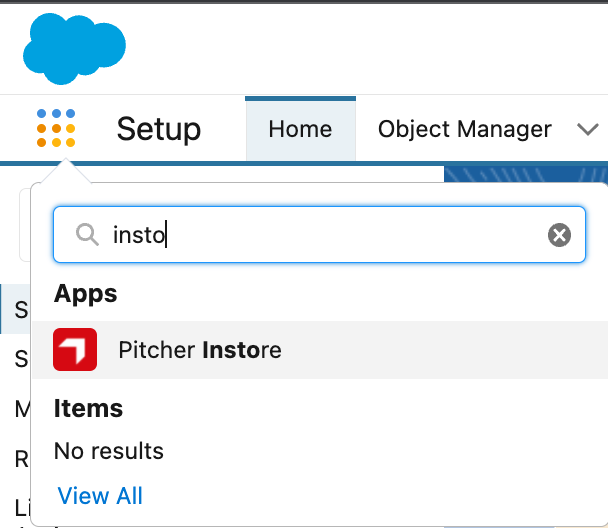The width and height of the screenshot is (608, 528).
Task: Click the Salesforce cloud logo
Action: coord(74,50)
